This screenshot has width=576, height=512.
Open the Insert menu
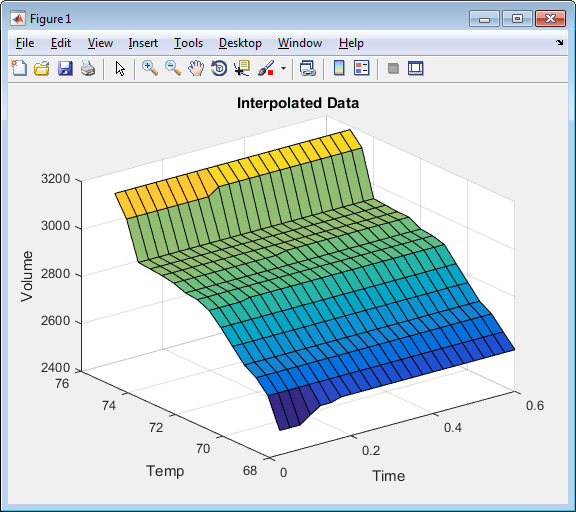143,43
